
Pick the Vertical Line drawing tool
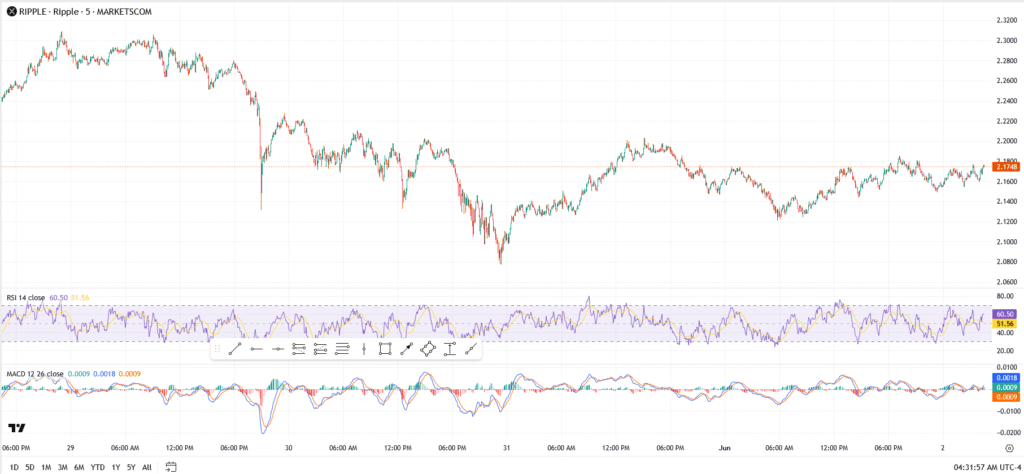[363, 349]
